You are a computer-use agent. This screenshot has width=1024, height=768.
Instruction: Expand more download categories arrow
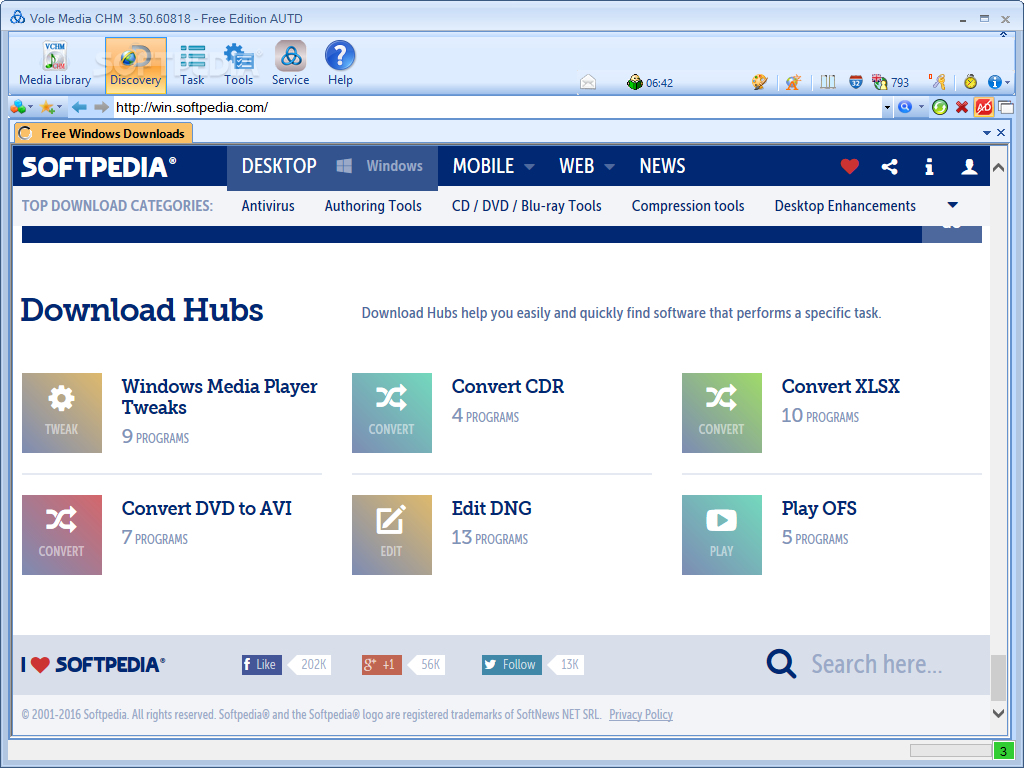click(953, 205)
